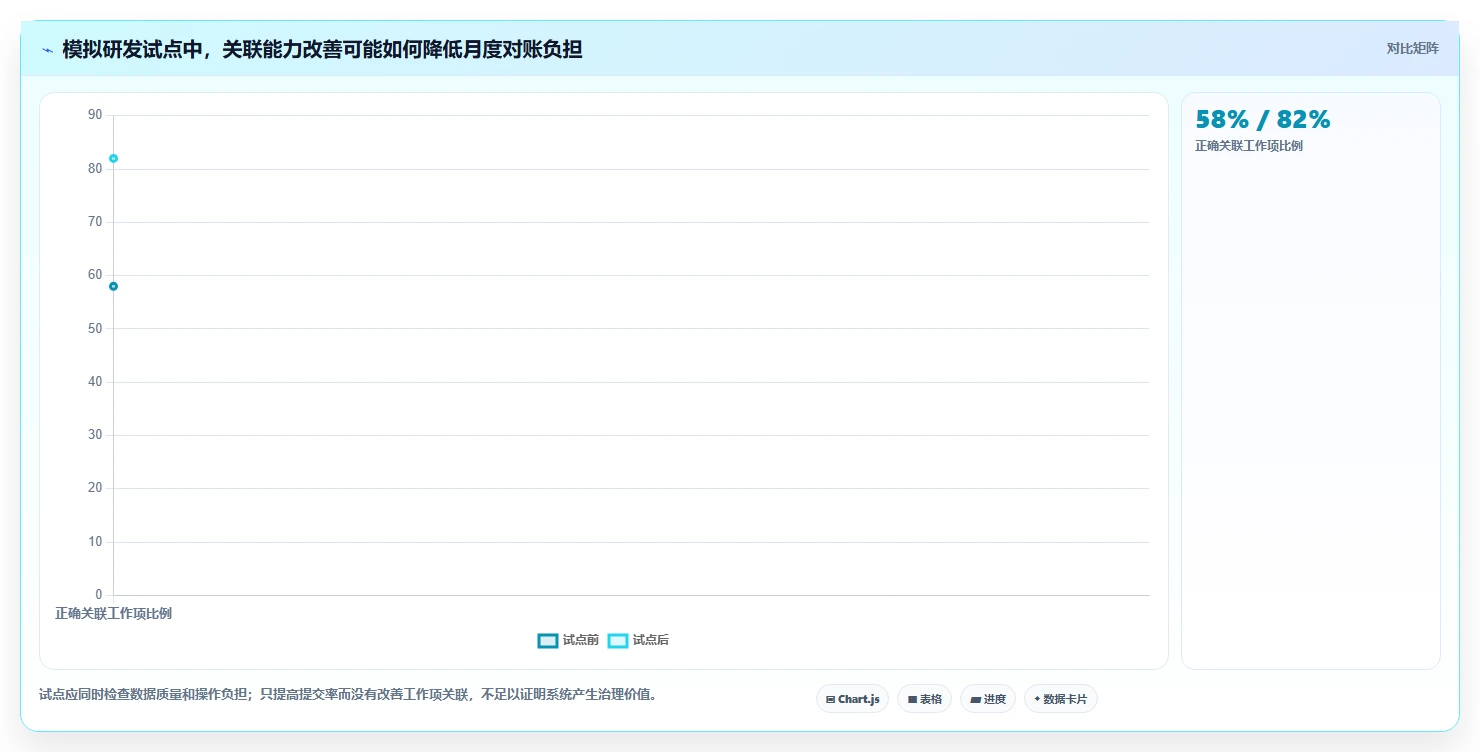Screen dimensions: 1480x752
Task: Click the footnote starting with 试点应同时检查
Action: tap(349, 694)
